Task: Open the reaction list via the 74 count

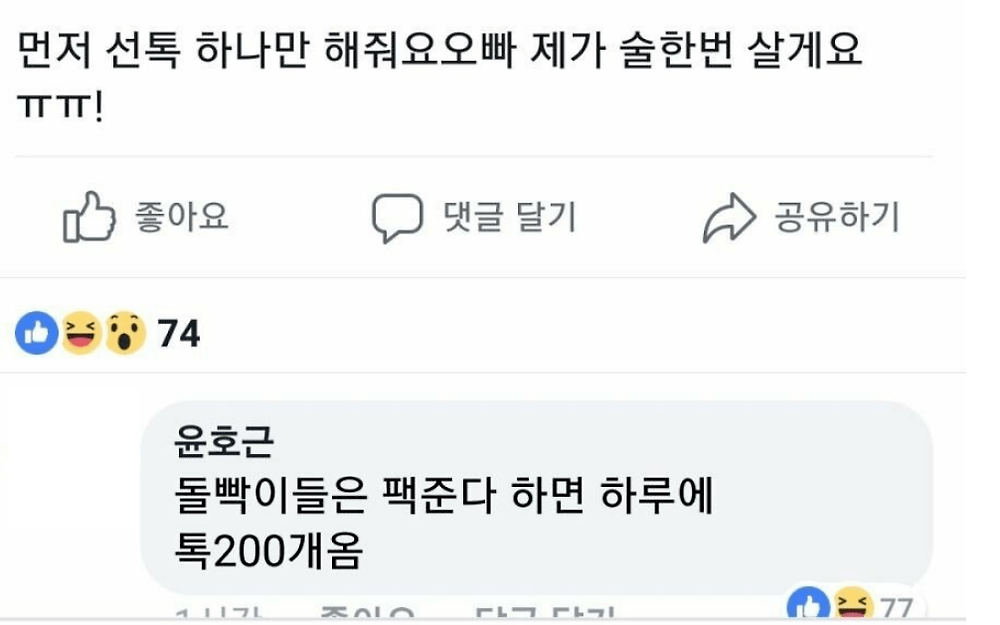Action: click(x=179, y=334)
